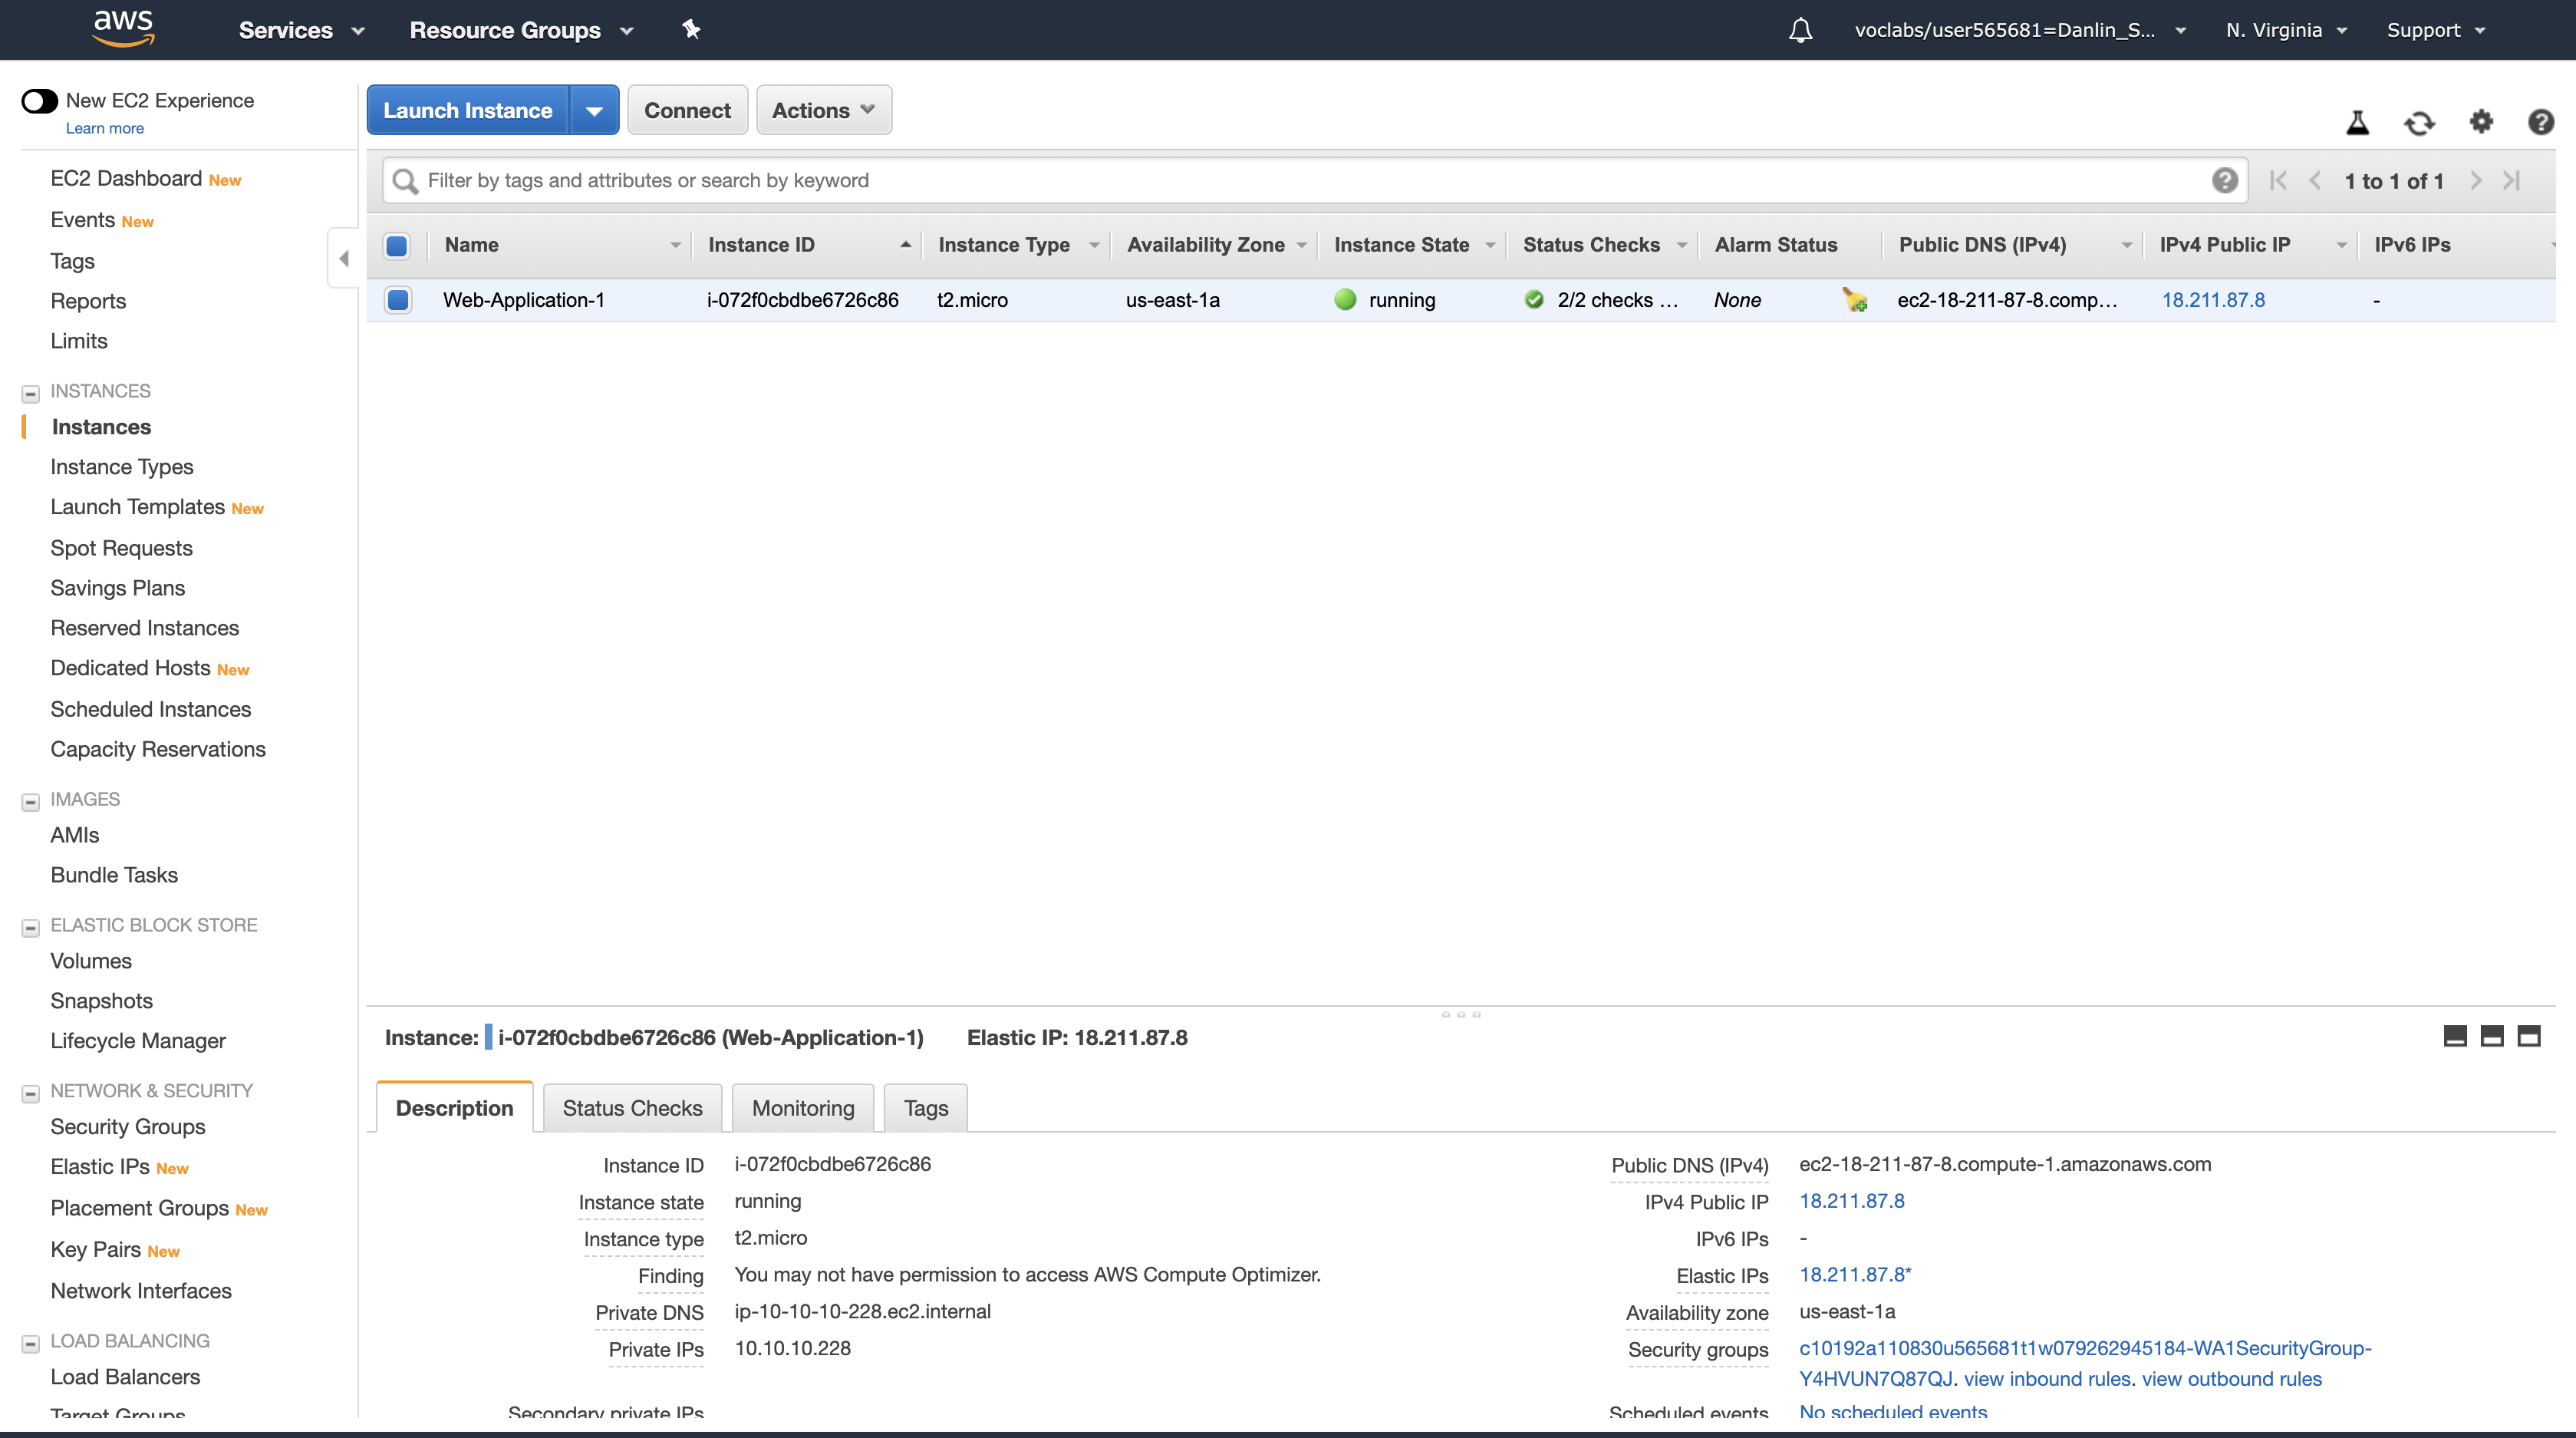
Task: Click the notifications bell icon
Action: coord(1800,30)
